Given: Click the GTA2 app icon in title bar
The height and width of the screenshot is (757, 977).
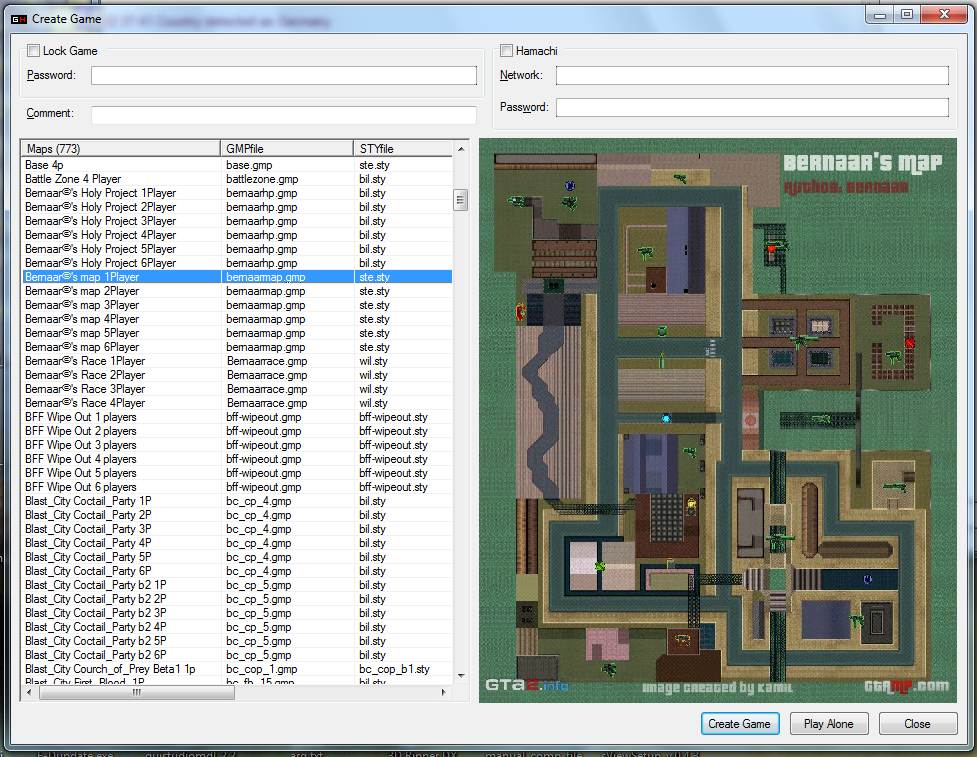Looking at the screenshot, I should pyautogui.click(x=18, y=18).
